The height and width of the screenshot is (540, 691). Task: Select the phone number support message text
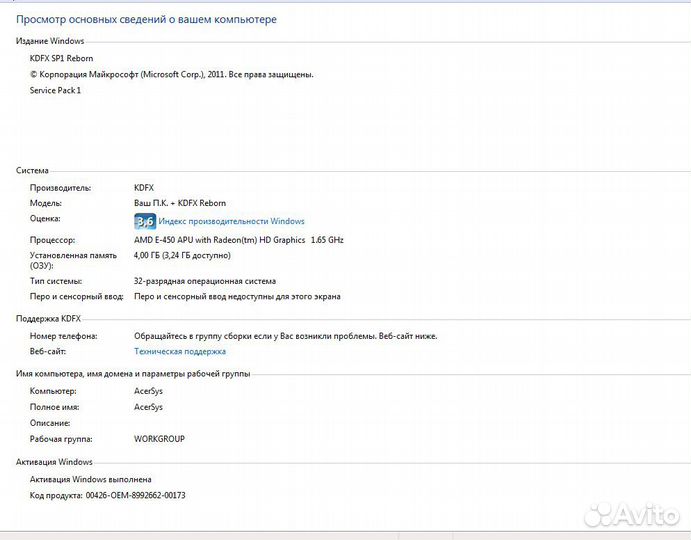[286, 336]
